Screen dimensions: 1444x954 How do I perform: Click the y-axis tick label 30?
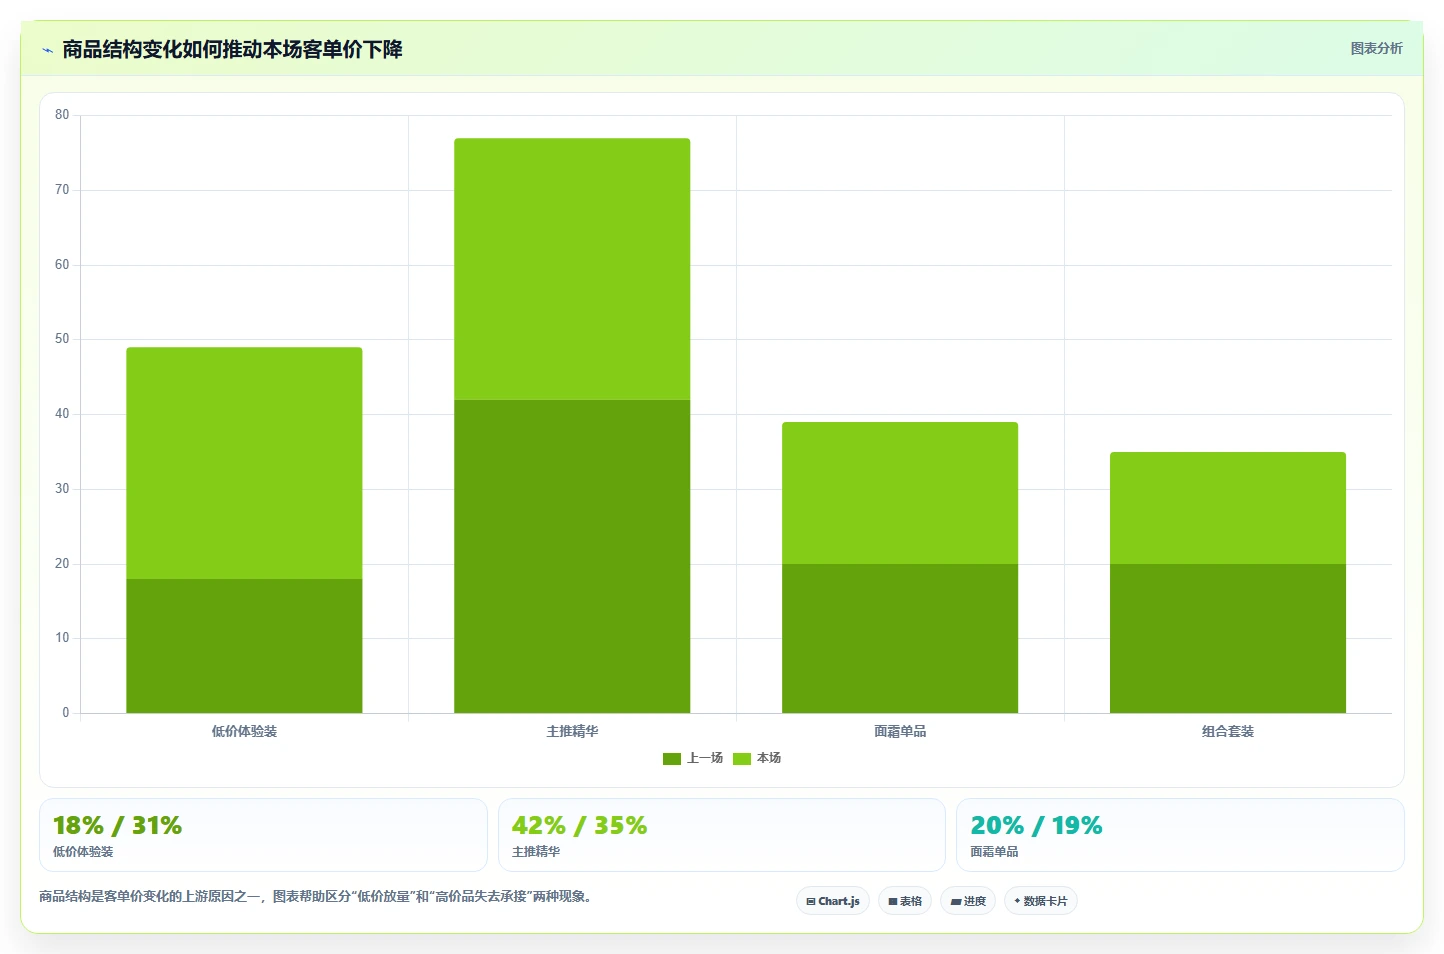coord(62,489)
